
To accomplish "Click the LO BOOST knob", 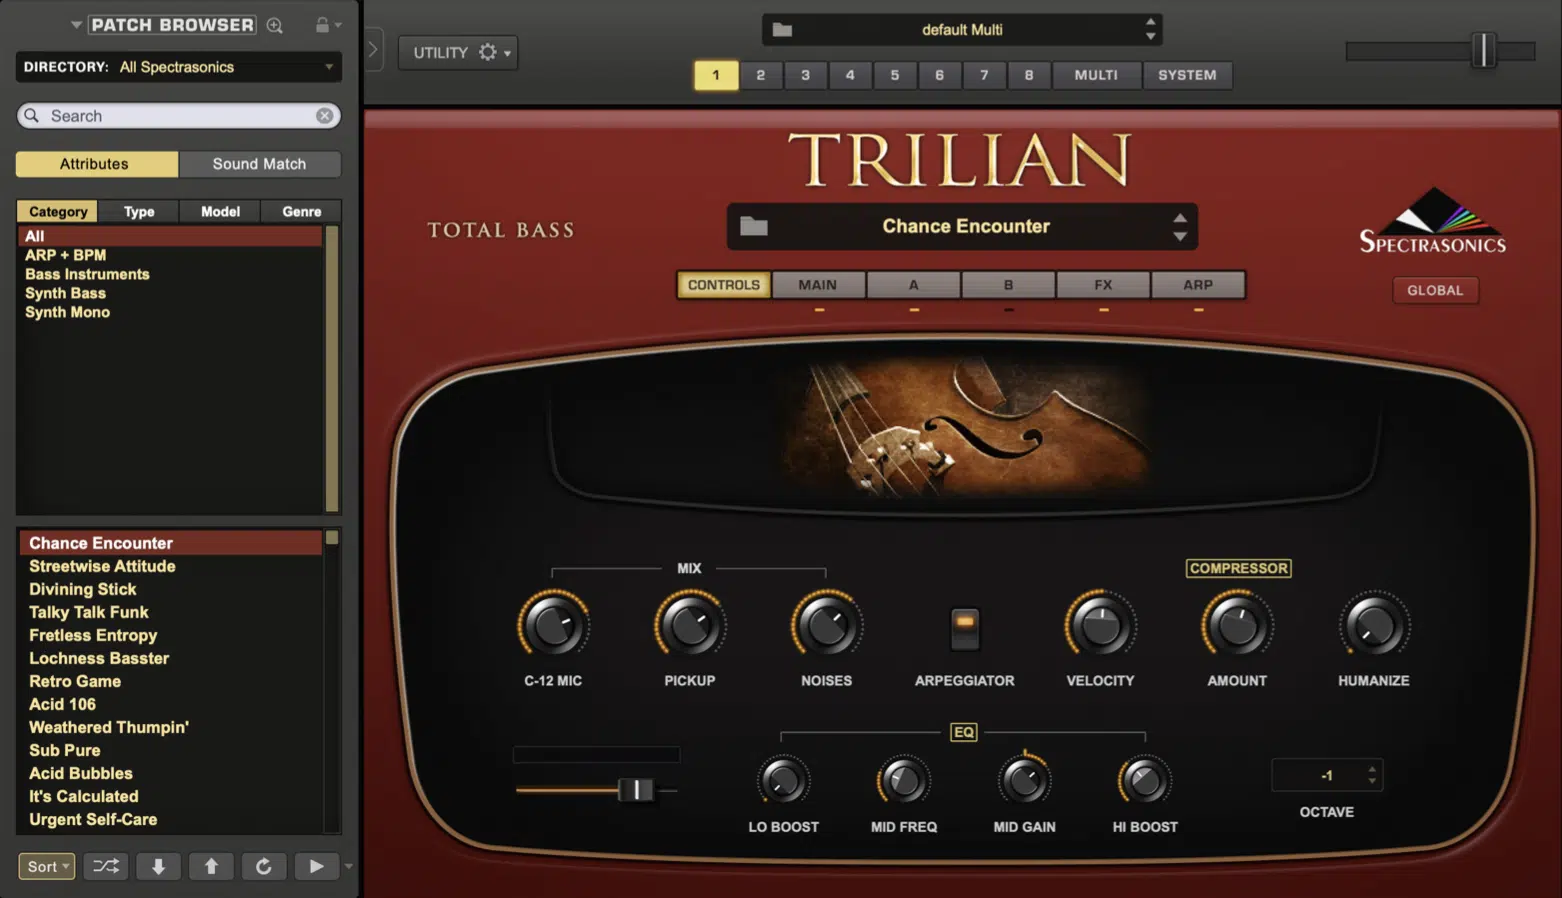I will pos(783,781).
